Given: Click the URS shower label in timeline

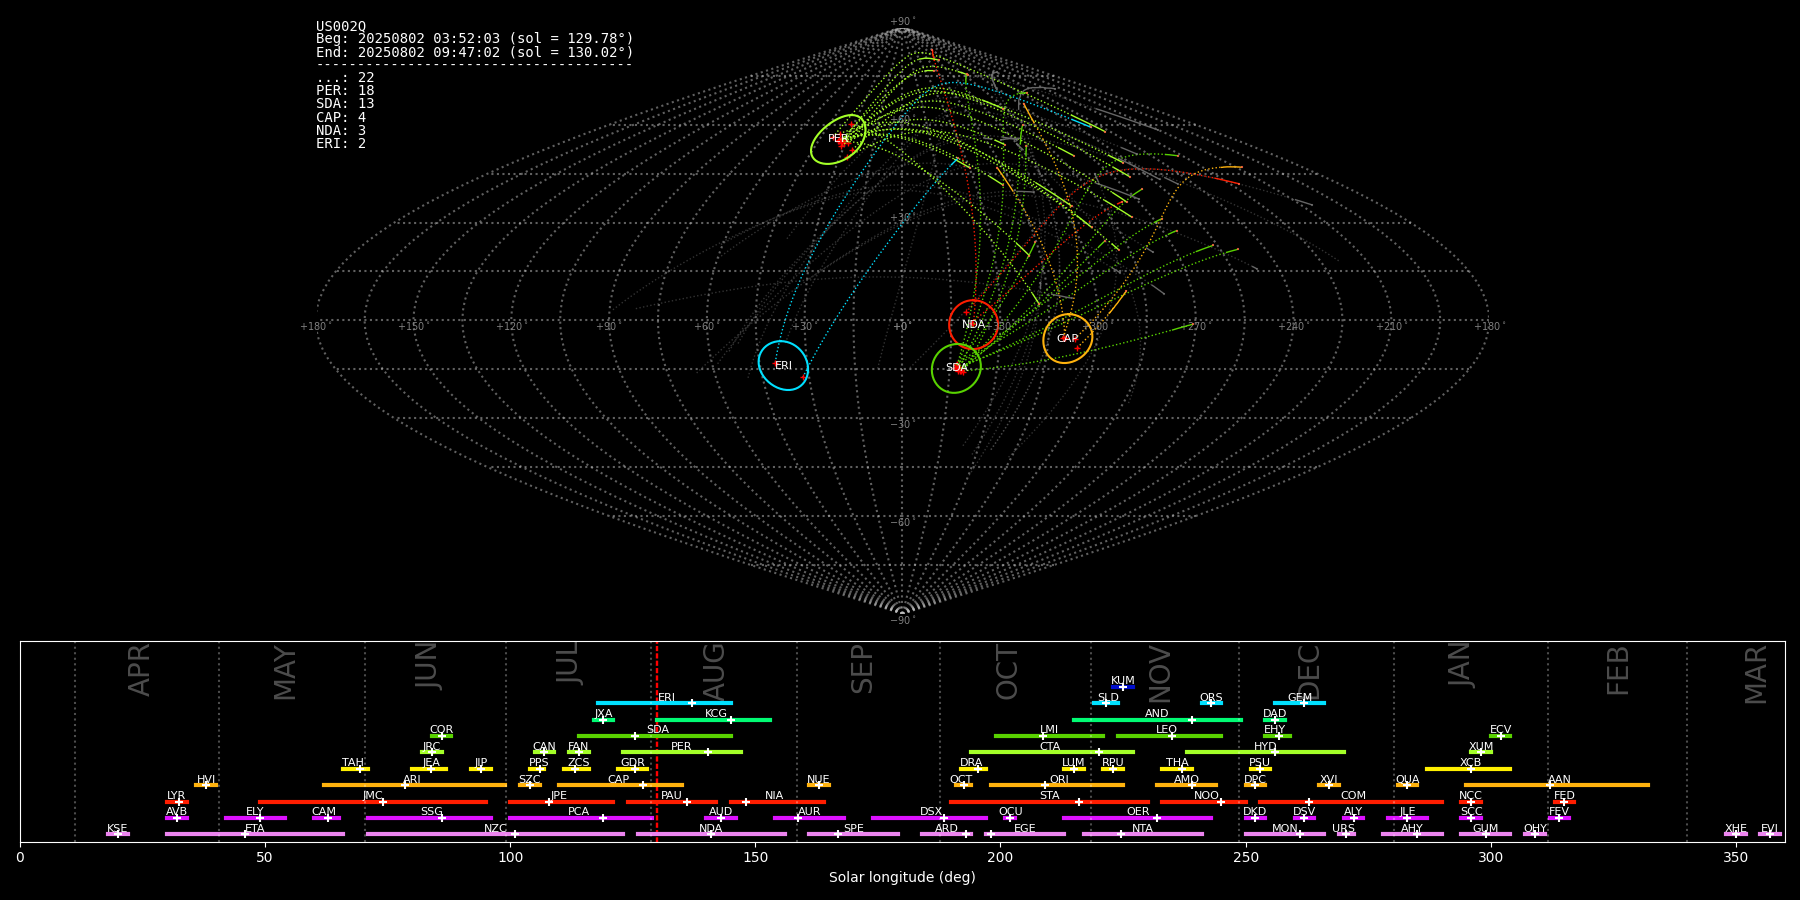Looking at the screenshot, I should point(1344,829).
